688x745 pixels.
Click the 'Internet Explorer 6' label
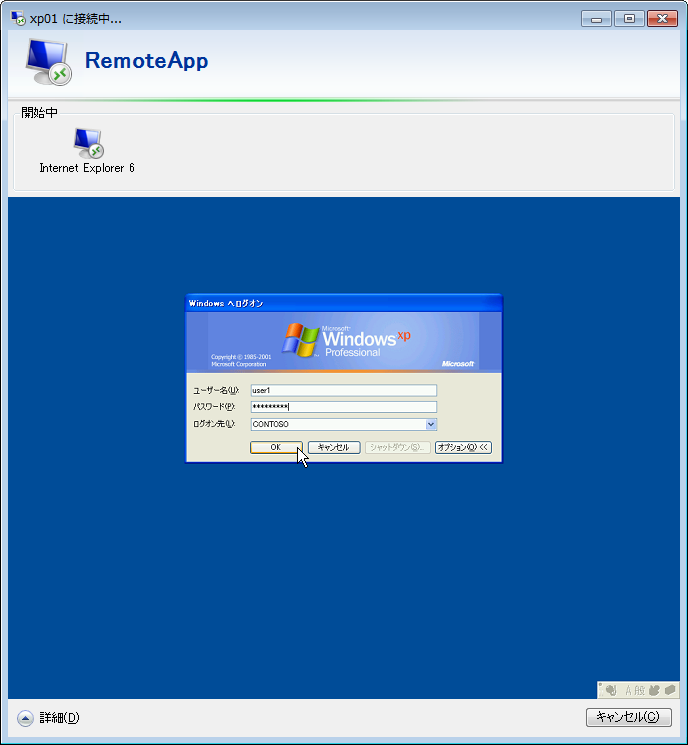87,168
